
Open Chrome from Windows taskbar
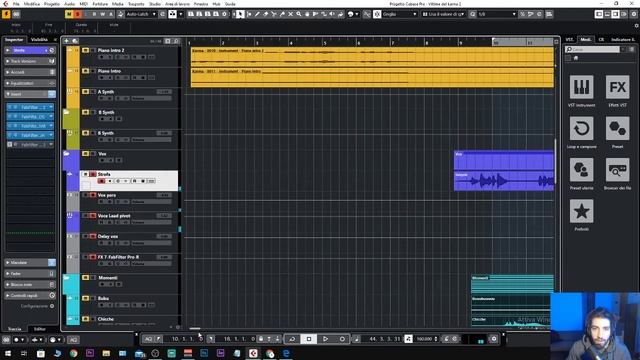[x=73, y=353]
